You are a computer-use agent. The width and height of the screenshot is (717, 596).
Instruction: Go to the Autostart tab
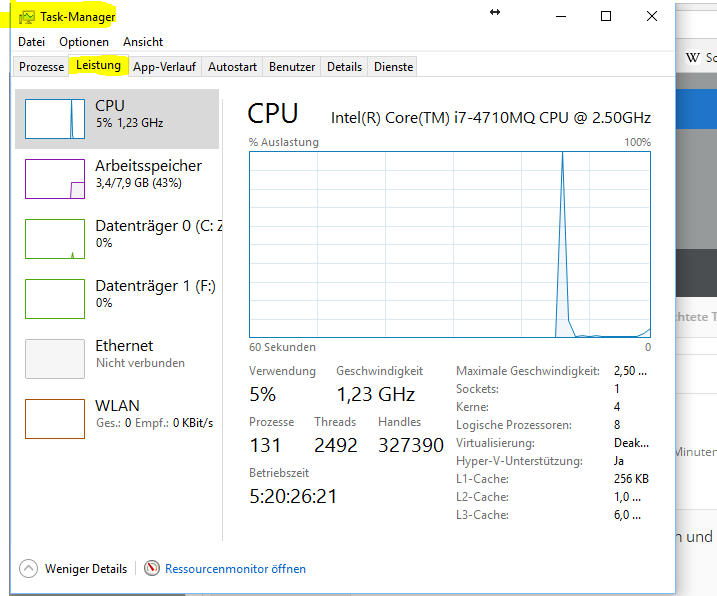click(232, 67)
